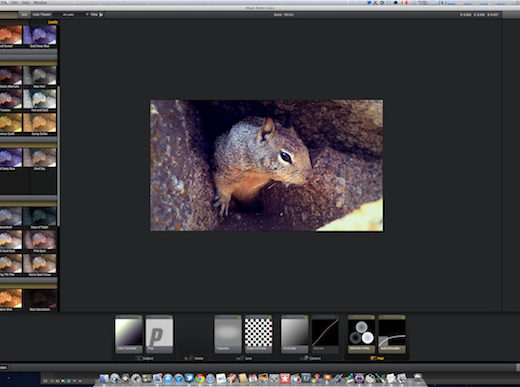
Task: Turn off the Vignette tool's green toggle
Action: tap(239, 317)
